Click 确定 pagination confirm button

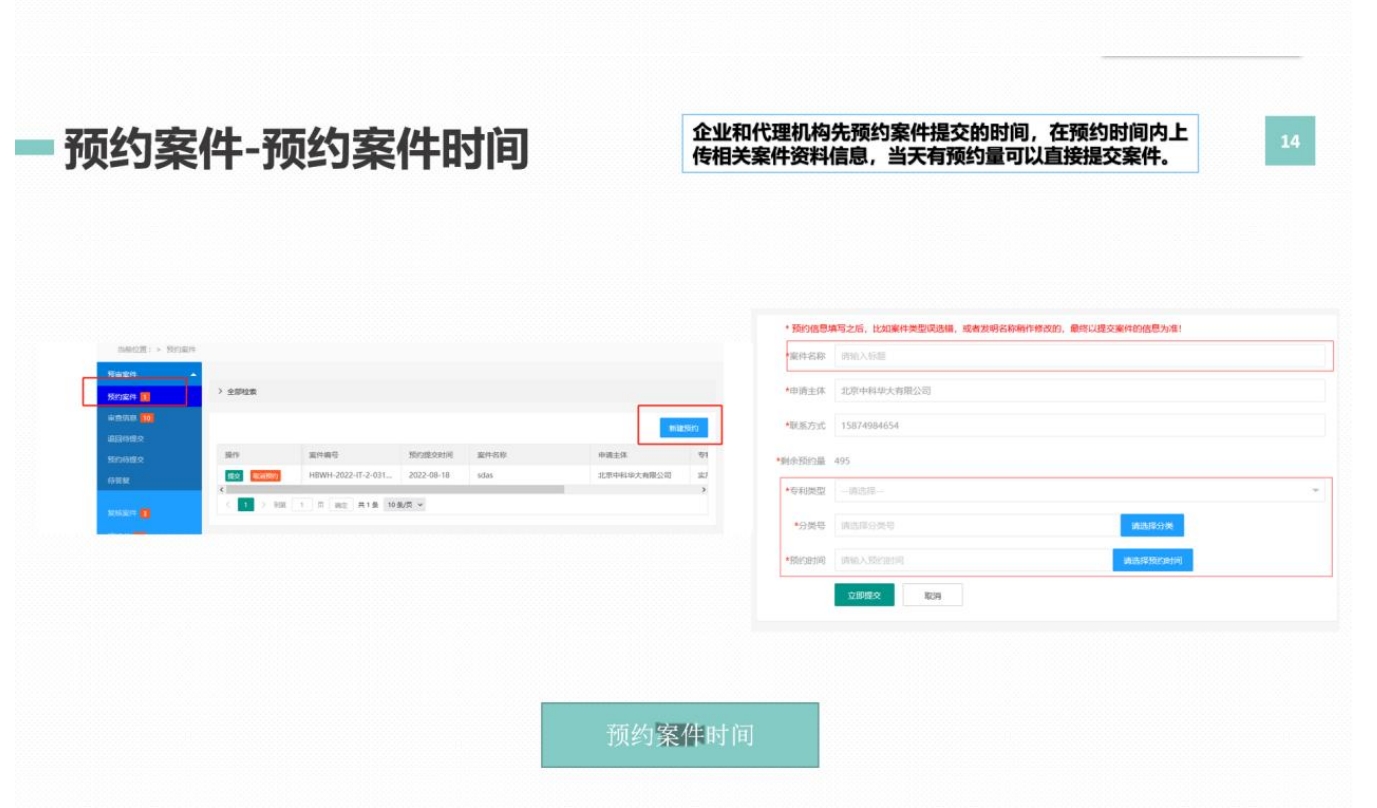(x=341, y=505)
